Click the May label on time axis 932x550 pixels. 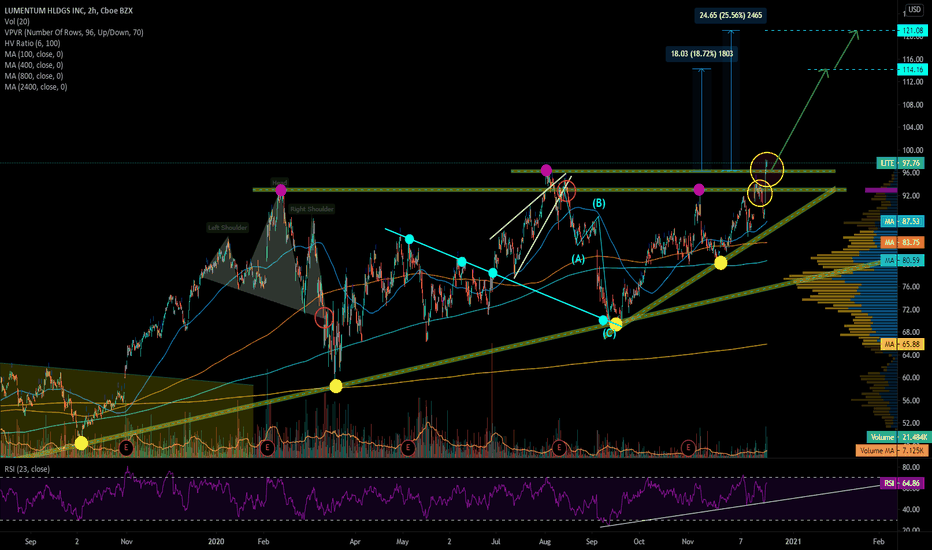(x=402, y=542)
